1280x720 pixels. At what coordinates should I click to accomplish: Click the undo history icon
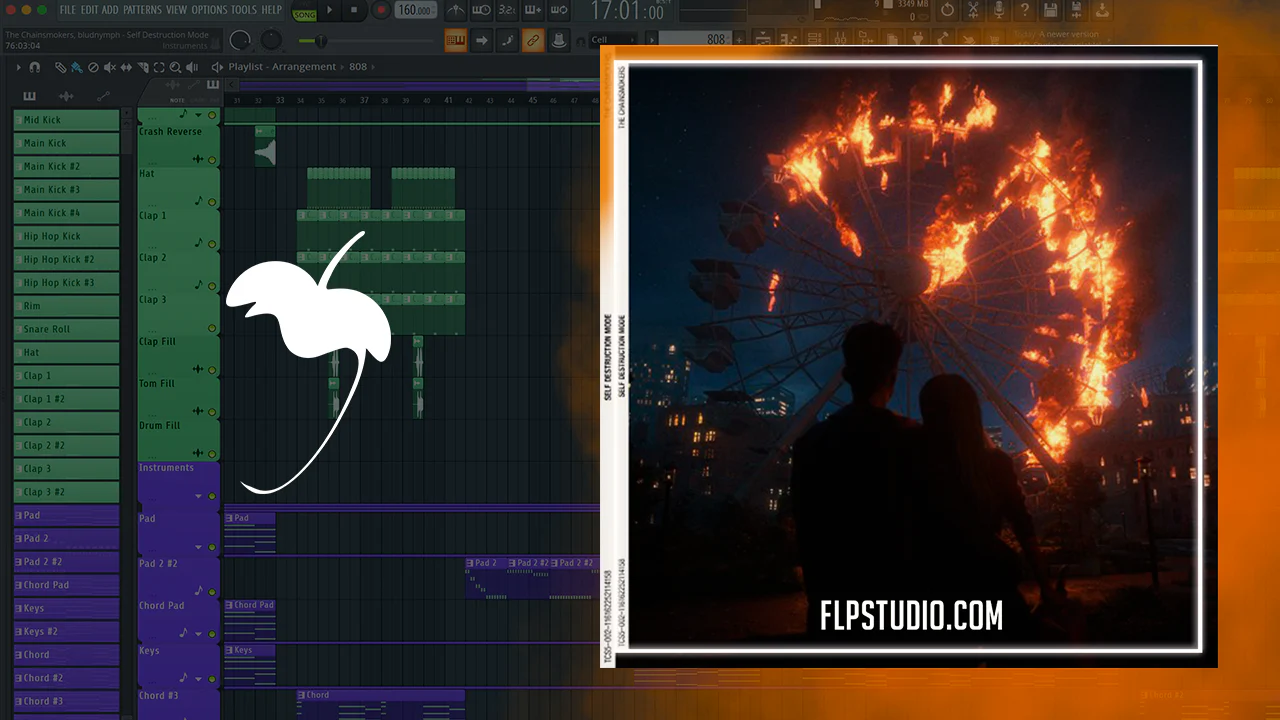coord(947,11)
